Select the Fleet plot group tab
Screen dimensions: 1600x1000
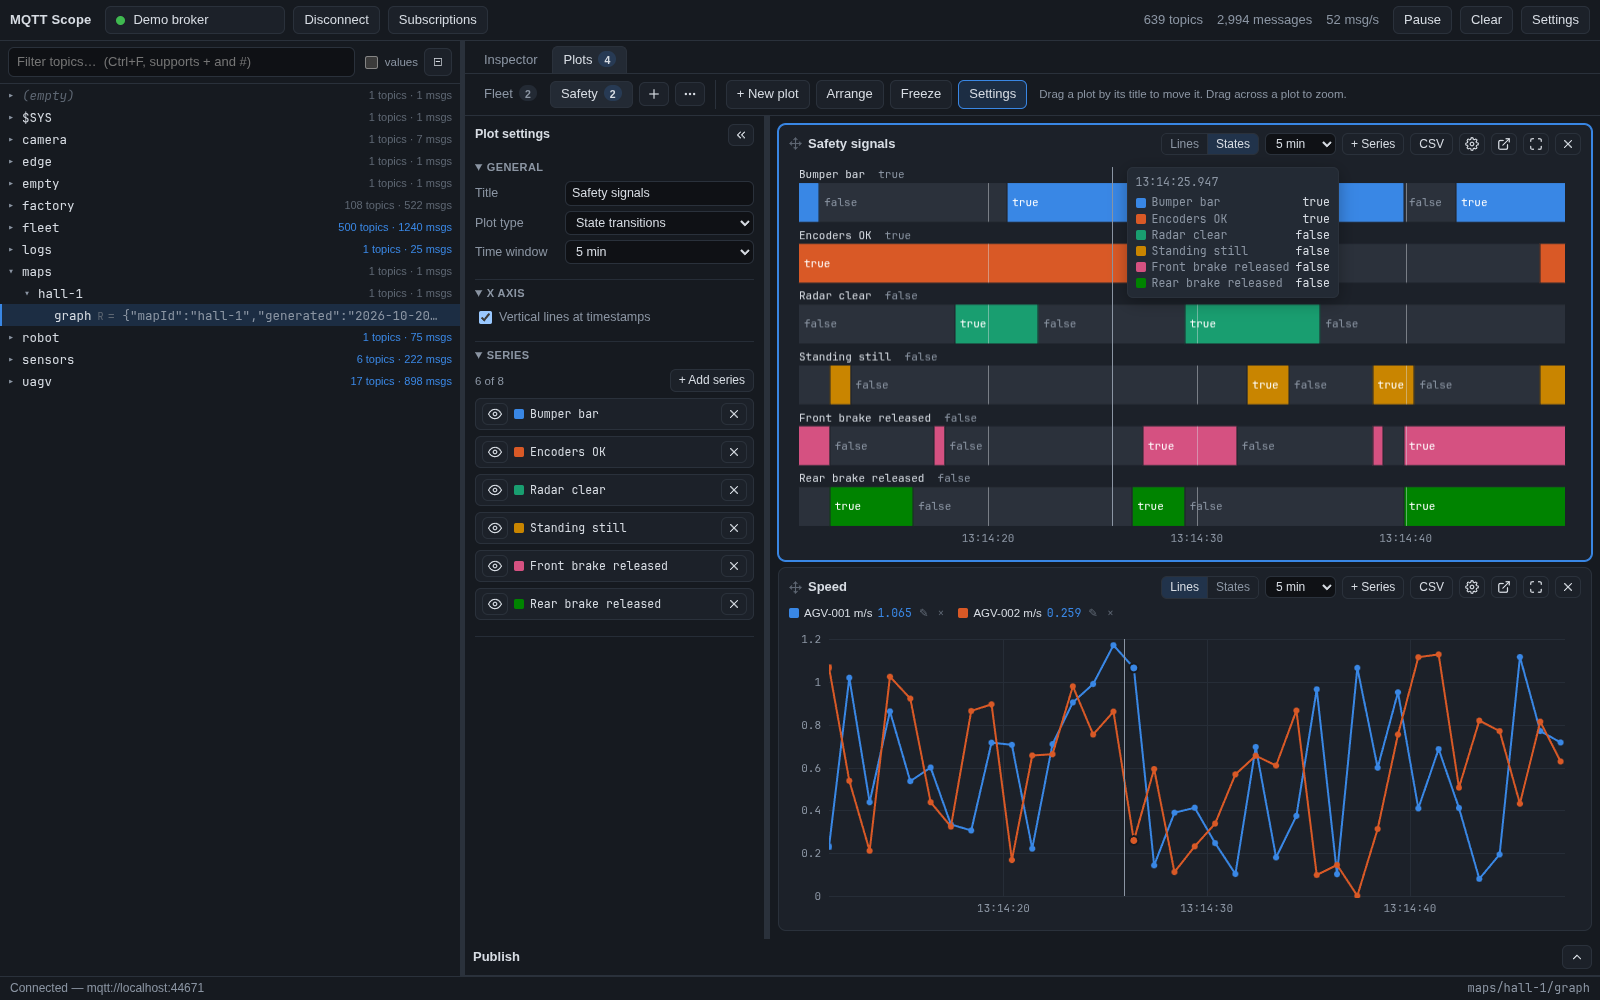tap(510, 94)
